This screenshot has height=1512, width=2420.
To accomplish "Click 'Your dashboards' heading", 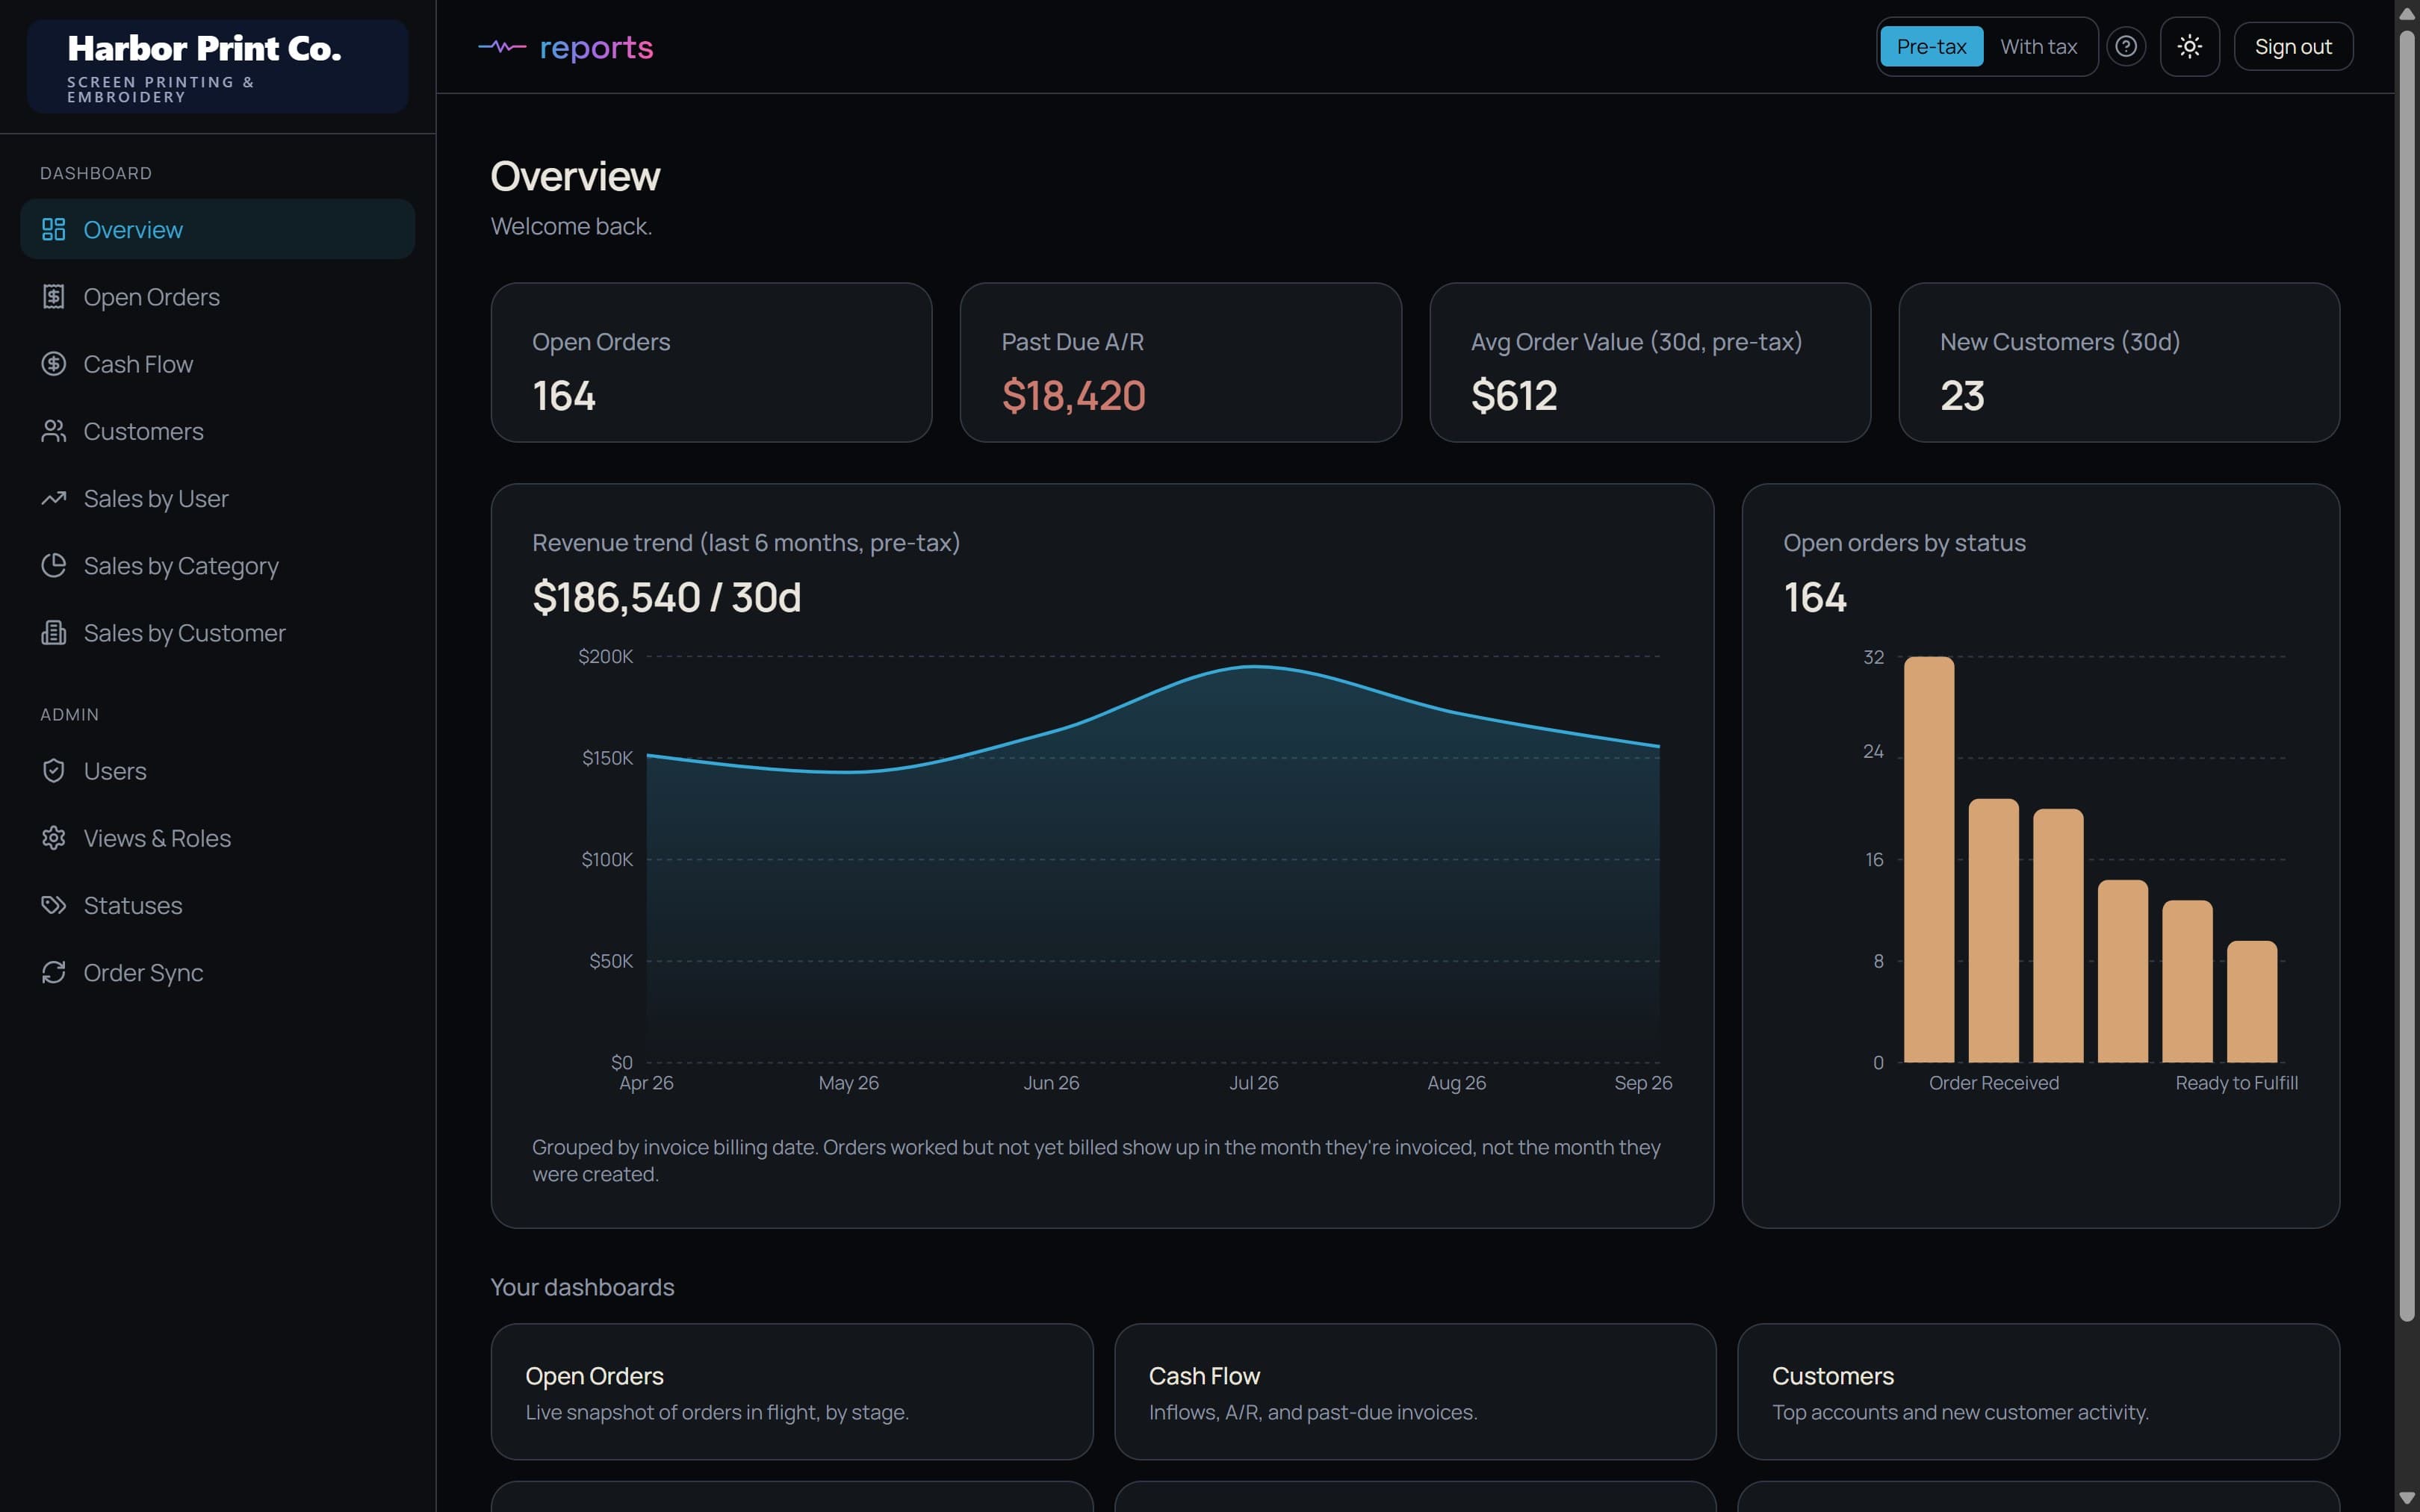I will [582, 1287].
